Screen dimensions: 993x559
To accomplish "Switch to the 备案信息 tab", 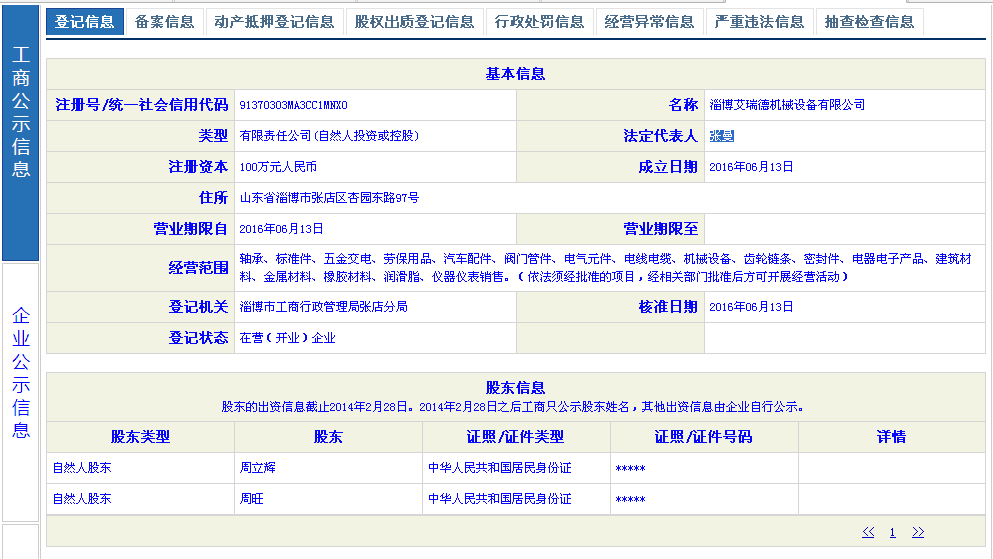I will point(164,21).
